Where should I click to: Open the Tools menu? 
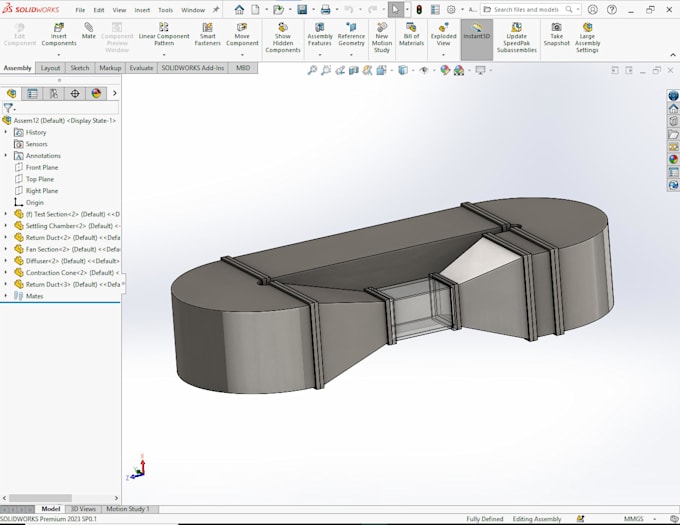pos(166,10)
